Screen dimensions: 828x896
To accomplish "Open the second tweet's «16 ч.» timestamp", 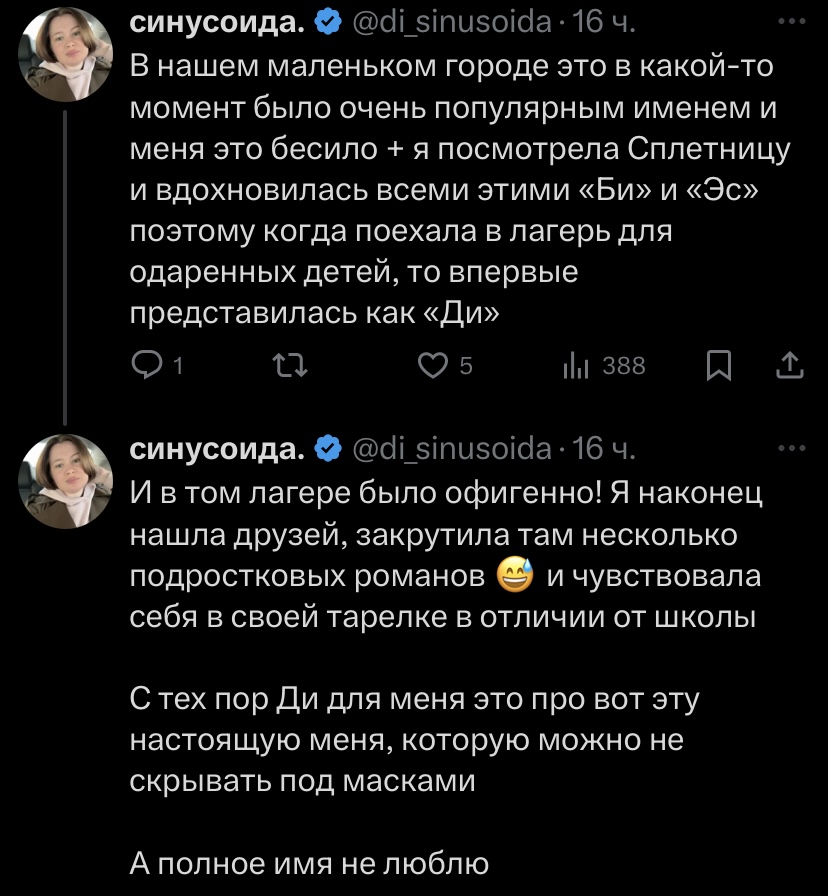I will click(604, 448).
